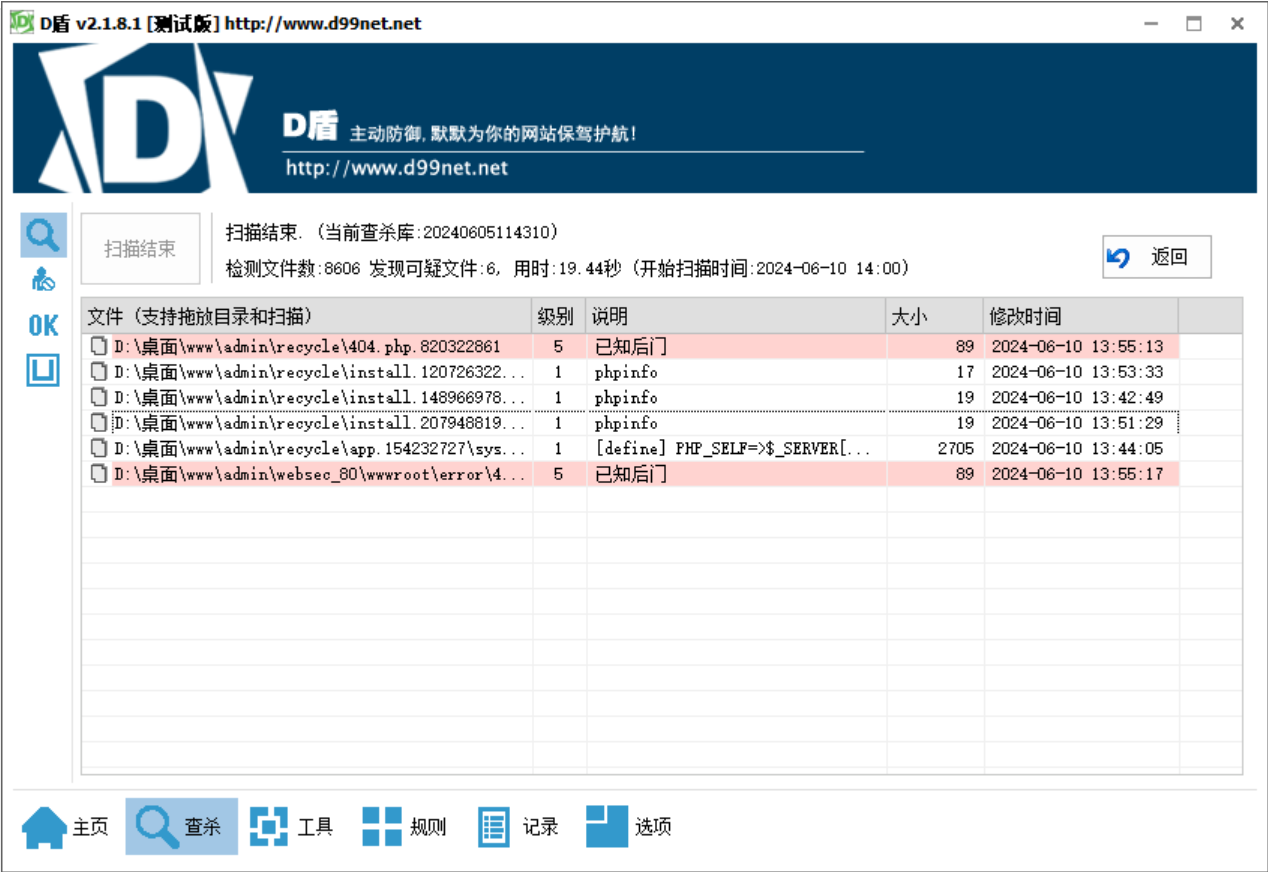The width and height of the screenshot is (1268, 872).
Task: Click phpinfo description in 13:42:49 row
Action: point(626,398)
